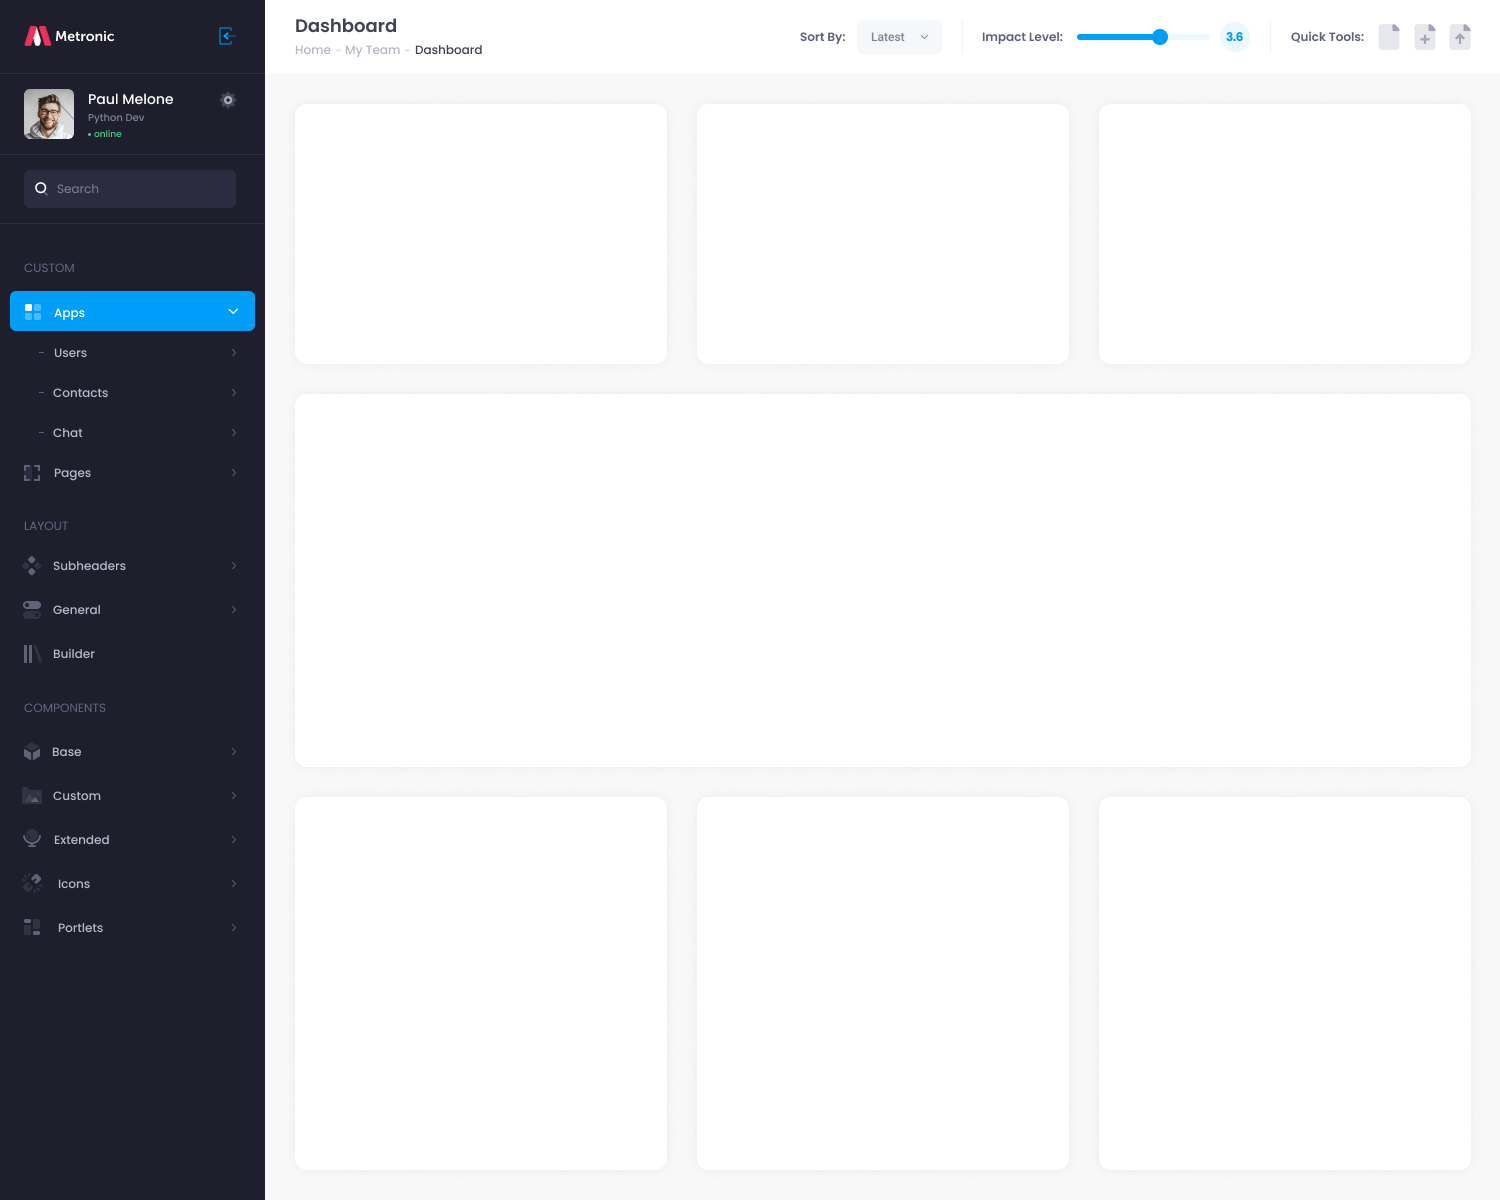Open user settings gear icon
Image resolution: width=1500 pixels, height=1200 pixels.
click(228, 100)
